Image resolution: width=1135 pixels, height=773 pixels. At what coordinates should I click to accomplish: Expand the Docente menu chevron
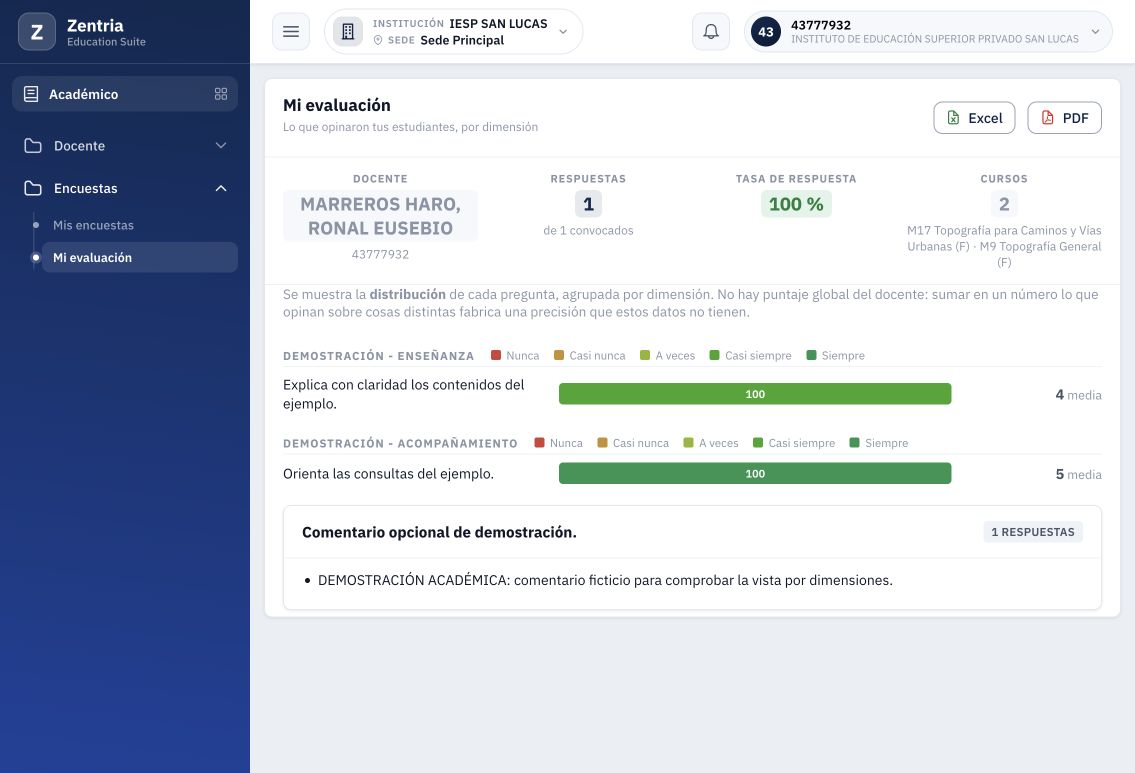(x=221, y=145)
